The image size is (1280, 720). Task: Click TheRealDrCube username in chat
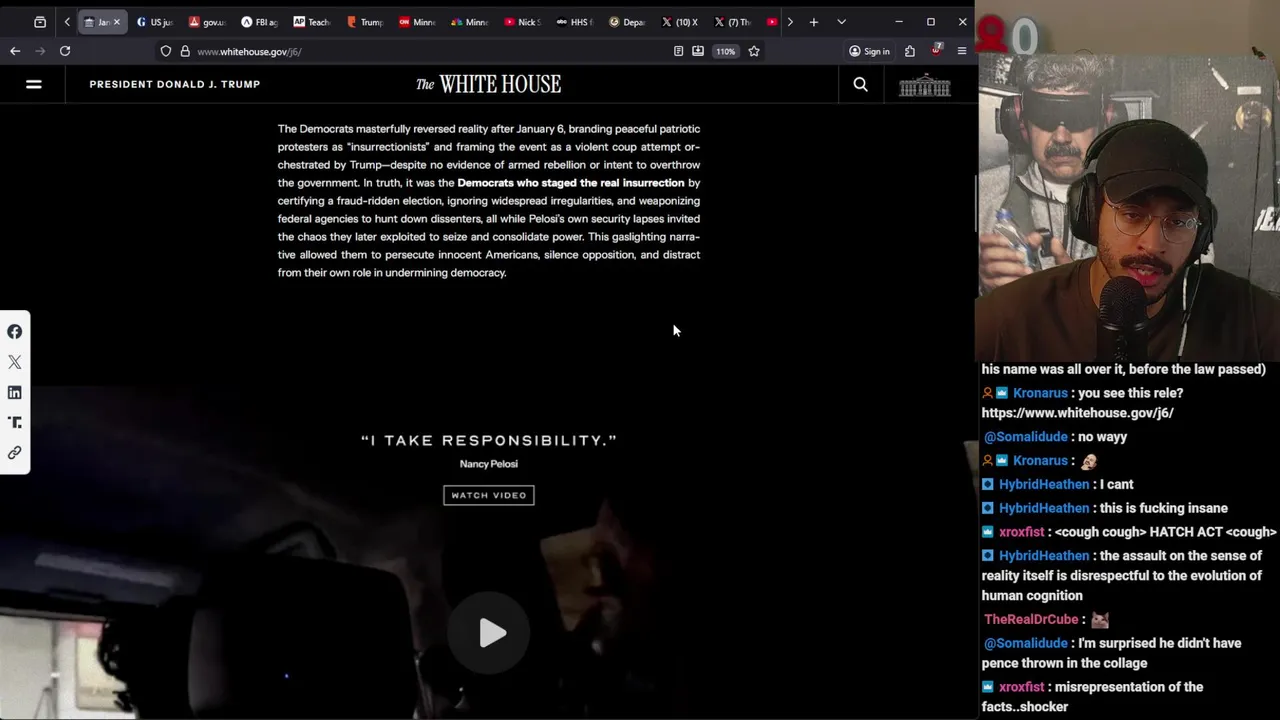pyautogui.click(x=1031, y=620)
